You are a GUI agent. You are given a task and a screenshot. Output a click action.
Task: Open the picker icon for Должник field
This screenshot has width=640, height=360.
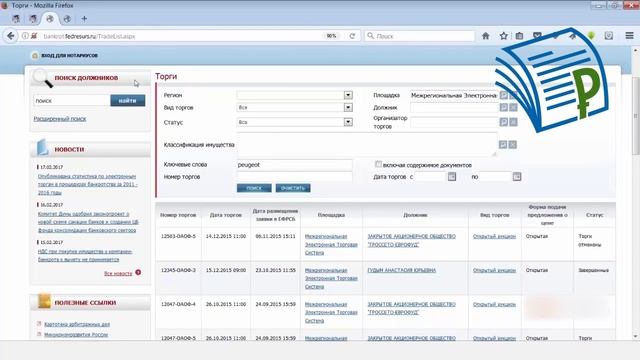click(504, 107)
